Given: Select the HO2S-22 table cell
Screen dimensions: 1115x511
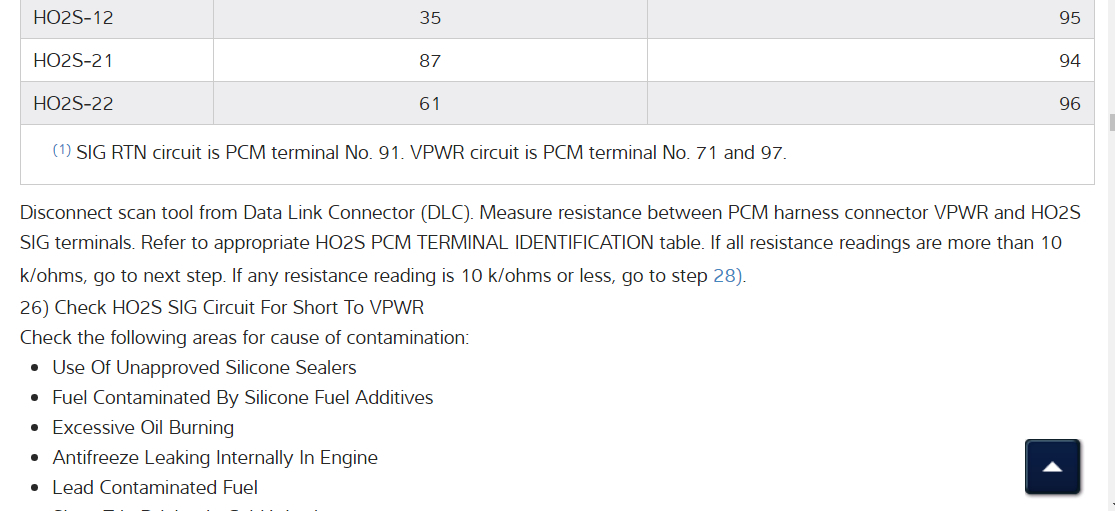Looking at the screenshot, I should click(73, 103).
